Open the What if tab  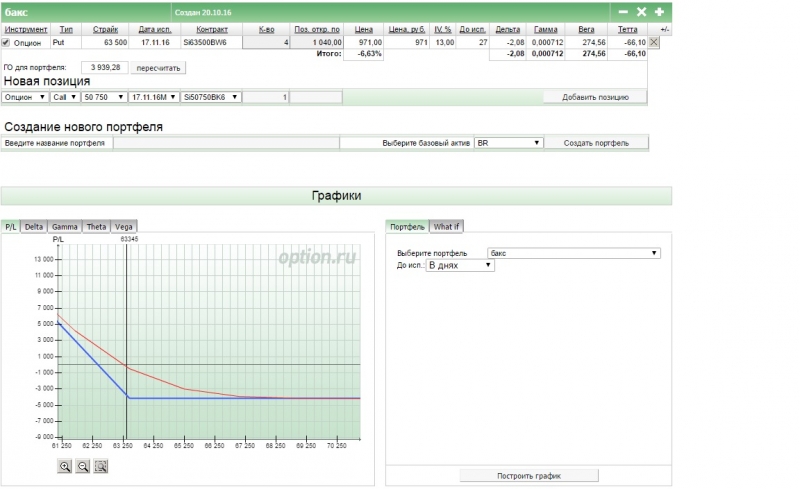tap(446, 227)
